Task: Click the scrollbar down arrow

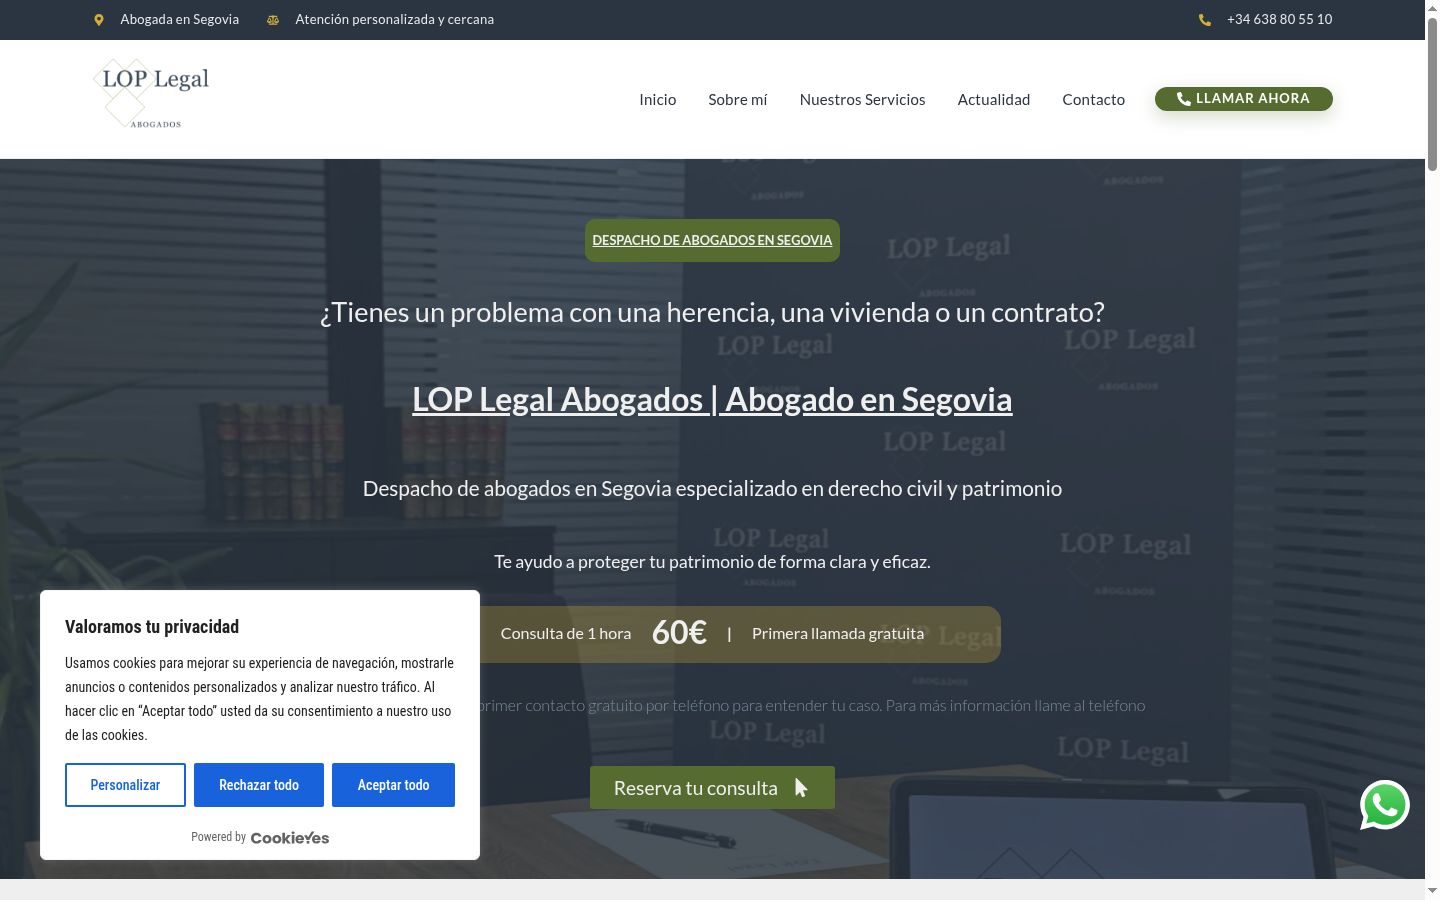Action: (1432, 890)
